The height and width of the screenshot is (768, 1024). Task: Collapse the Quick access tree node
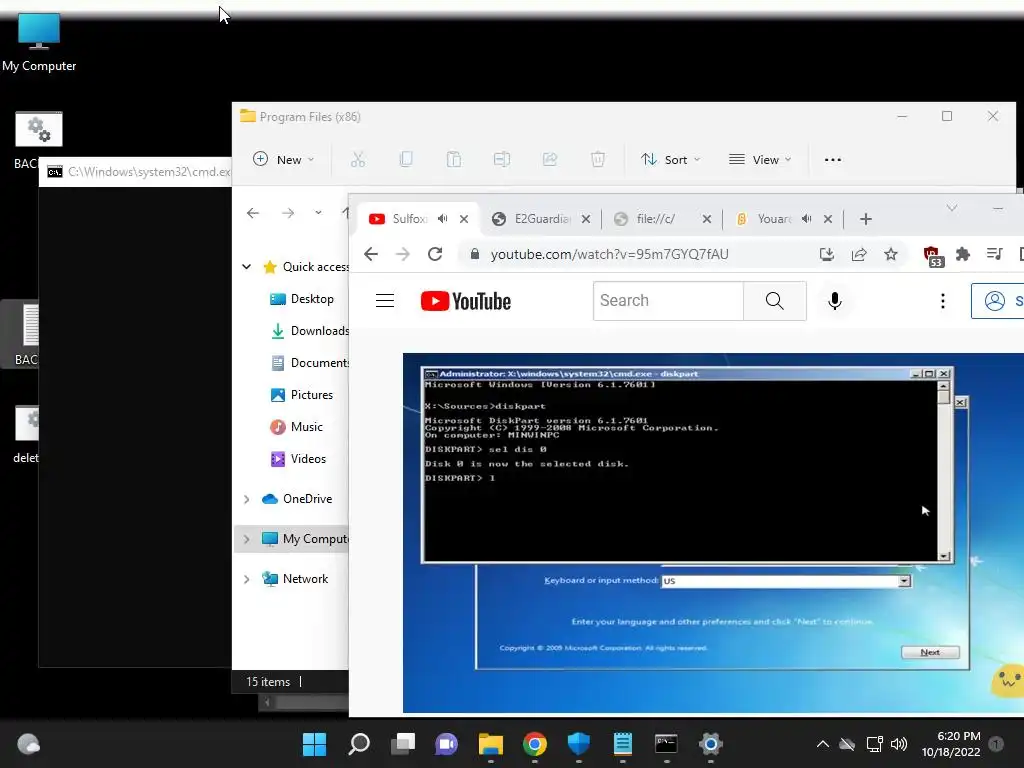246,266
